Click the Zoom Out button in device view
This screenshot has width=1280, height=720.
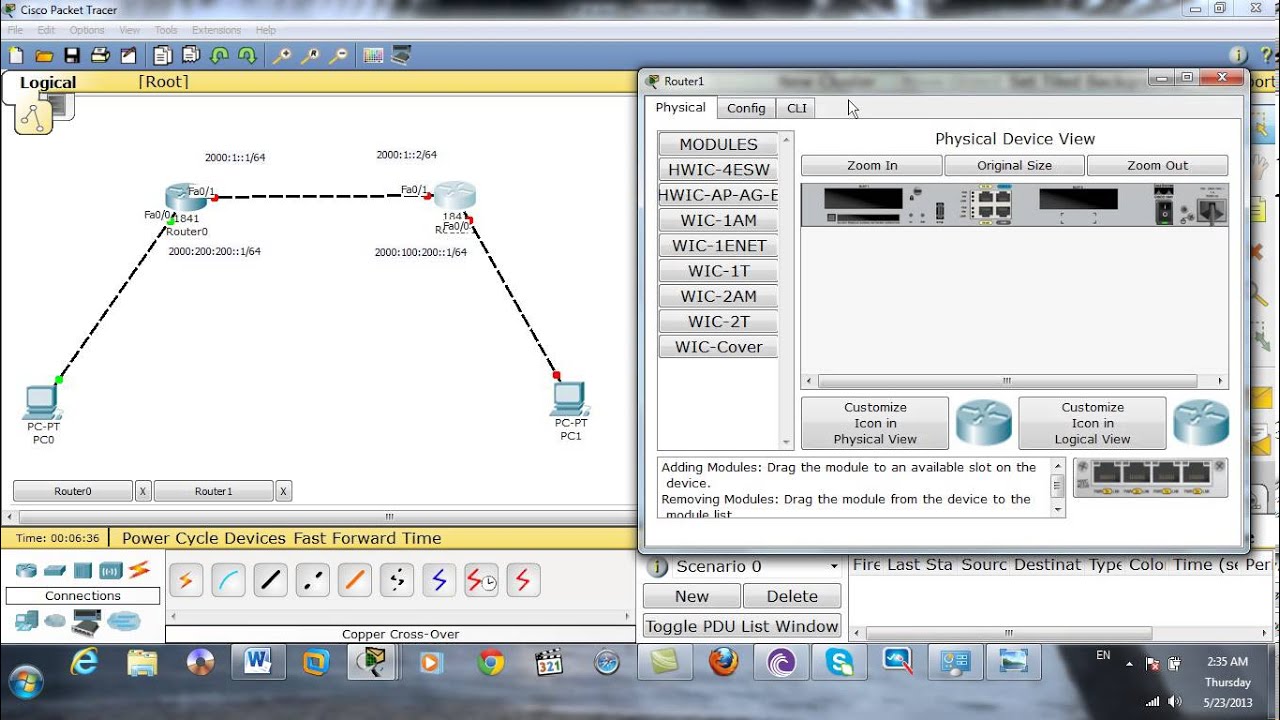1158,166
